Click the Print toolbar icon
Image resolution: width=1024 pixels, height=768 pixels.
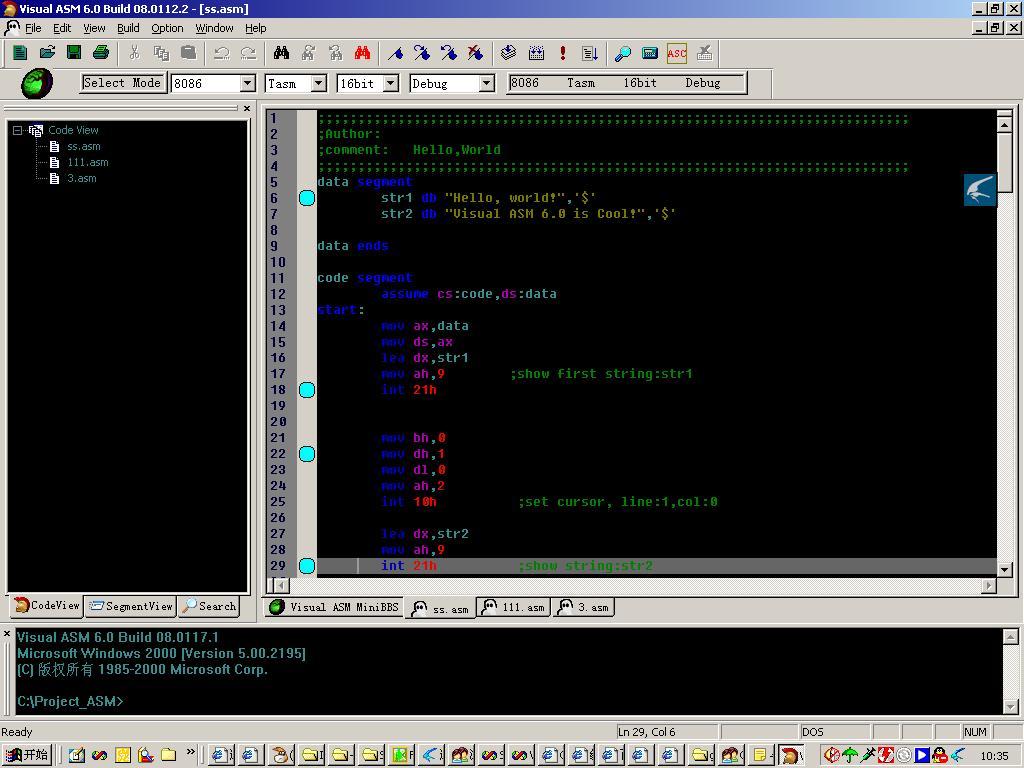[101, 53]
